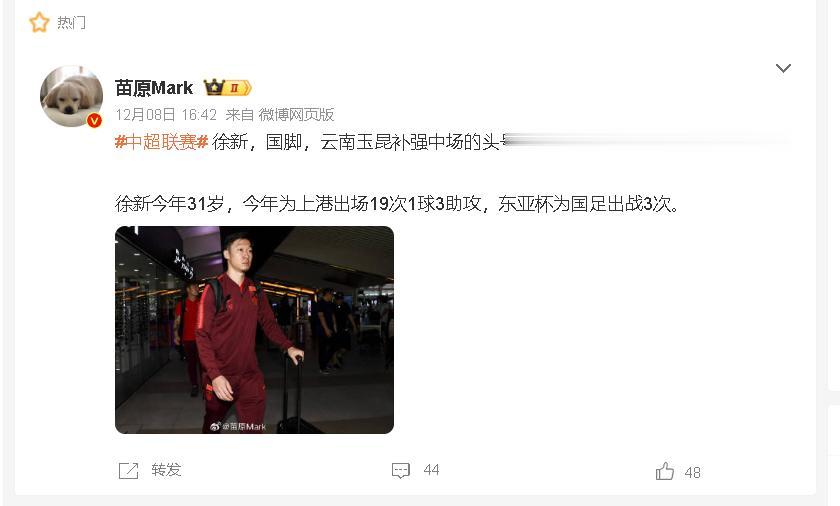Open the #中超联赛# hashtag topic
The width and height of the screenshot is (840, 506).
[161, 142]
